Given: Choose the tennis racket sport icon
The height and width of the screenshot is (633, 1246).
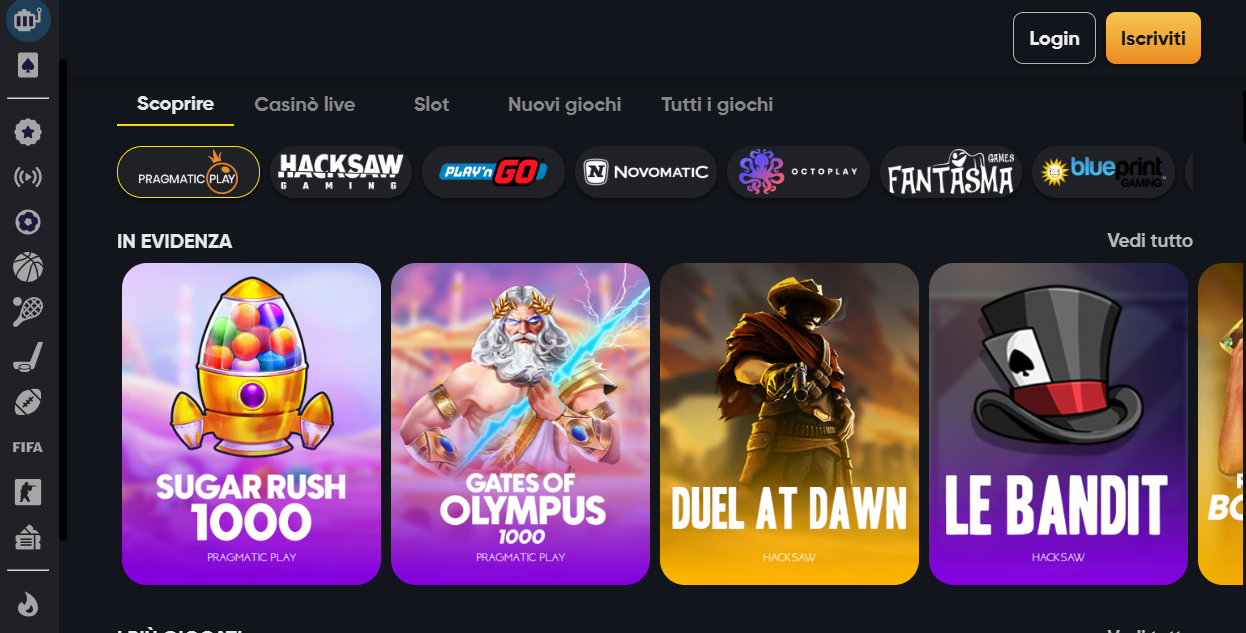Looking at the screenshot, I should click(x=28, y=312).
